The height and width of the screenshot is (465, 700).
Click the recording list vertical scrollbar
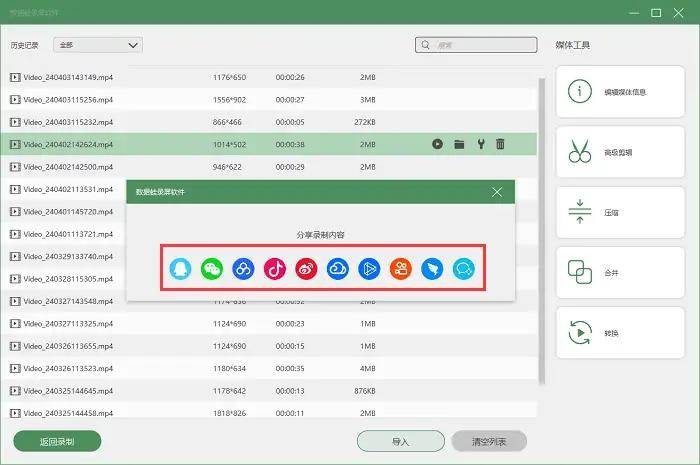coord(542,230)
